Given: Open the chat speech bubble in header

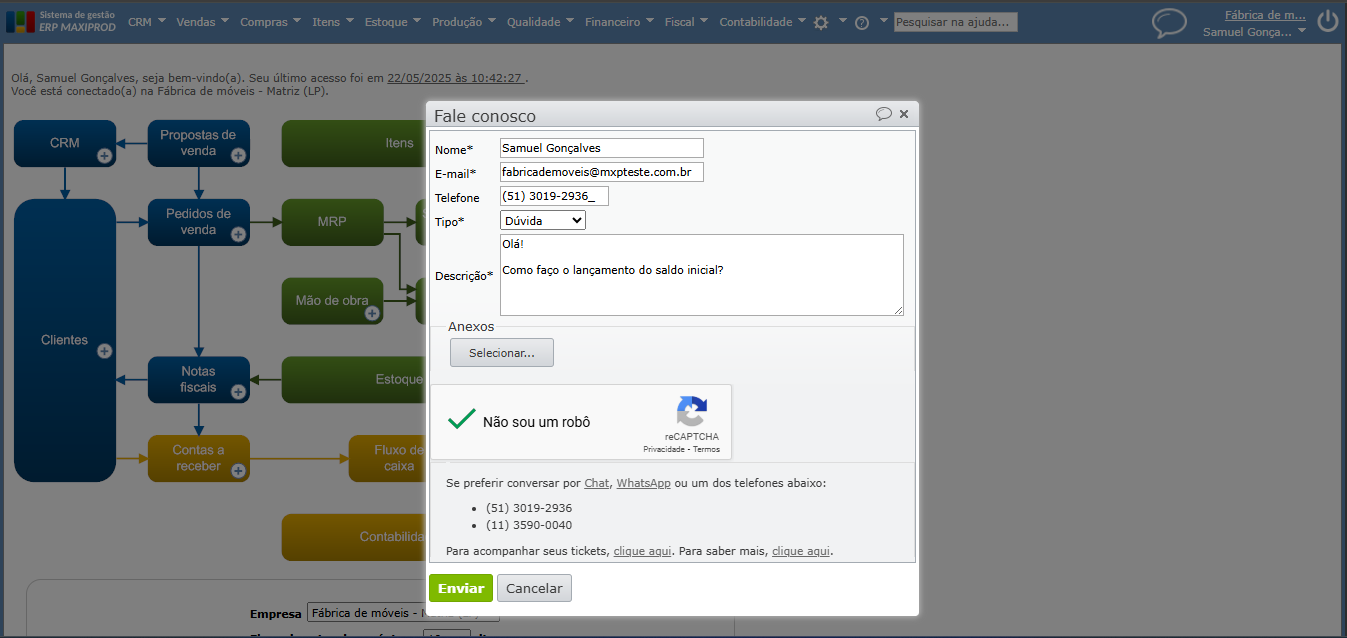Looking at the screenshot, I should (x=1169, y=23).
